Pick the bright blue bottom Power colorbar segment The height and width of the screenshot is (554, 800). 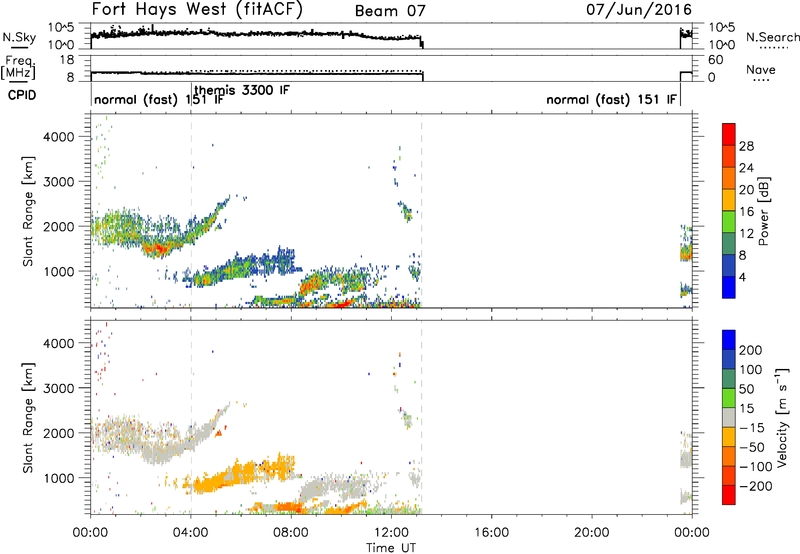[729, 287]
